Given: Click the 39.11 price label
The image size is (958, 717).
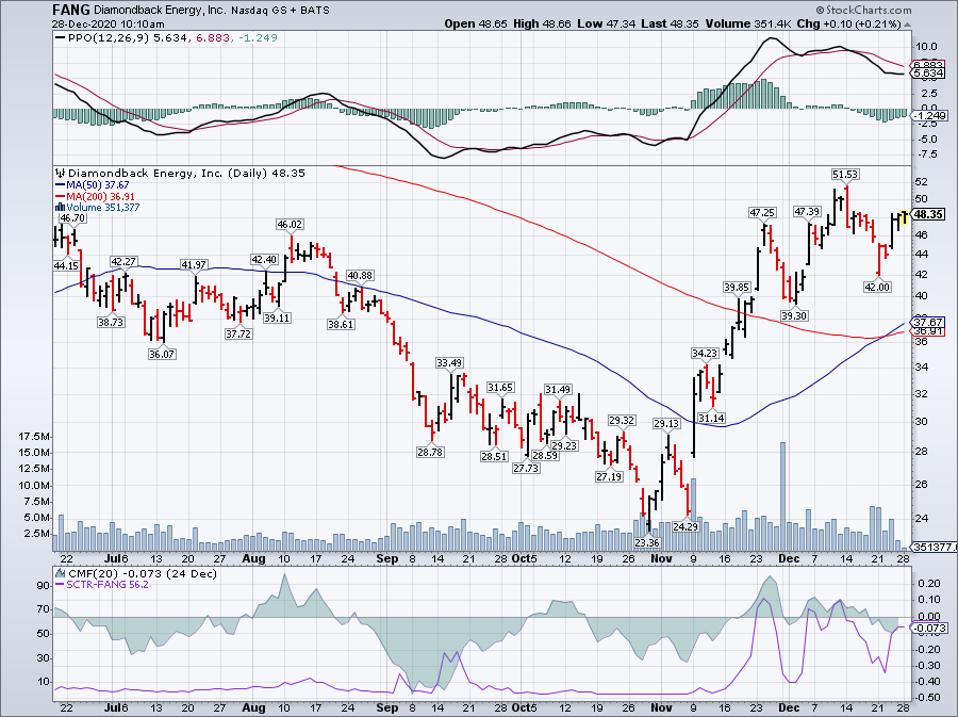Looking at the screenshot, I should click(x=277, y=318).
